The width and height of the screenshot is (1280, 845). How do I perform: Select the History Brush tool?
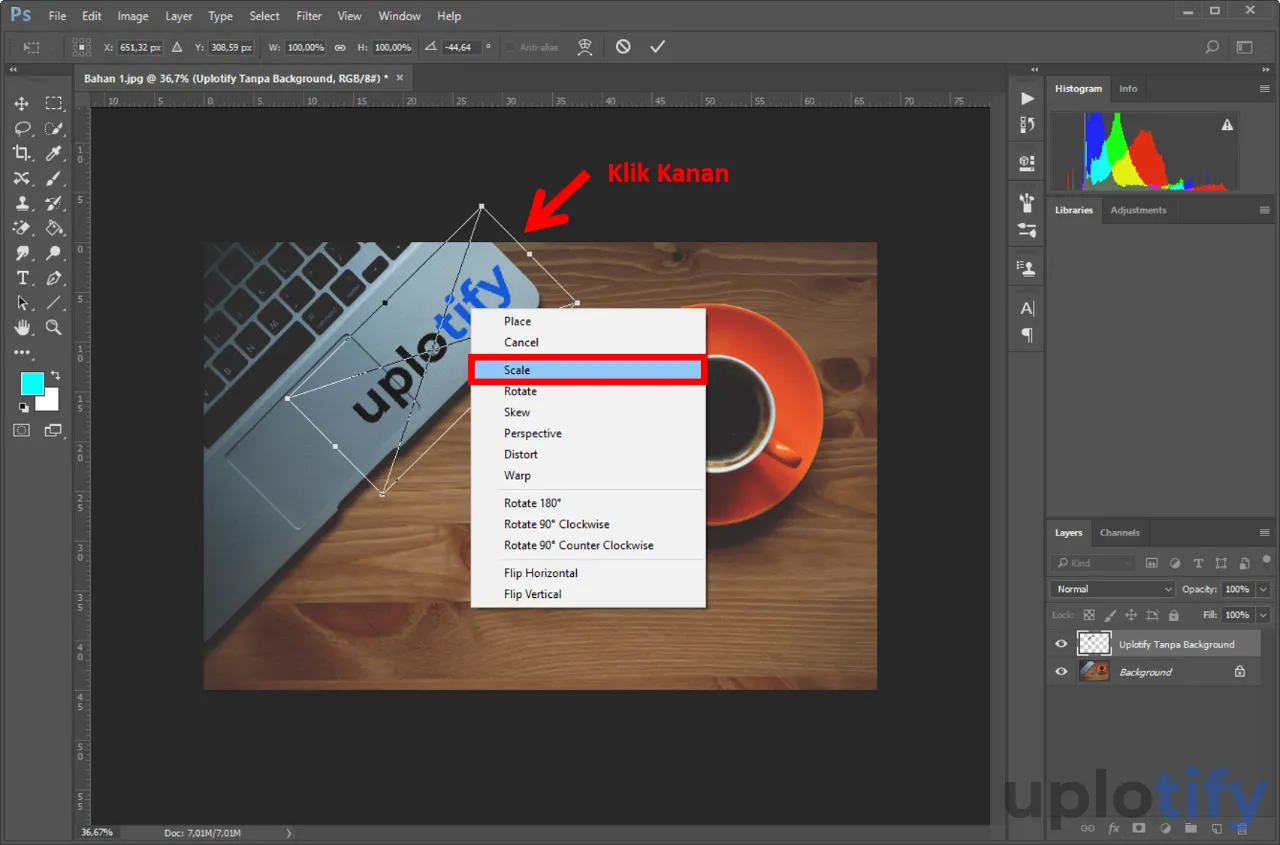(x=54, y=203)
